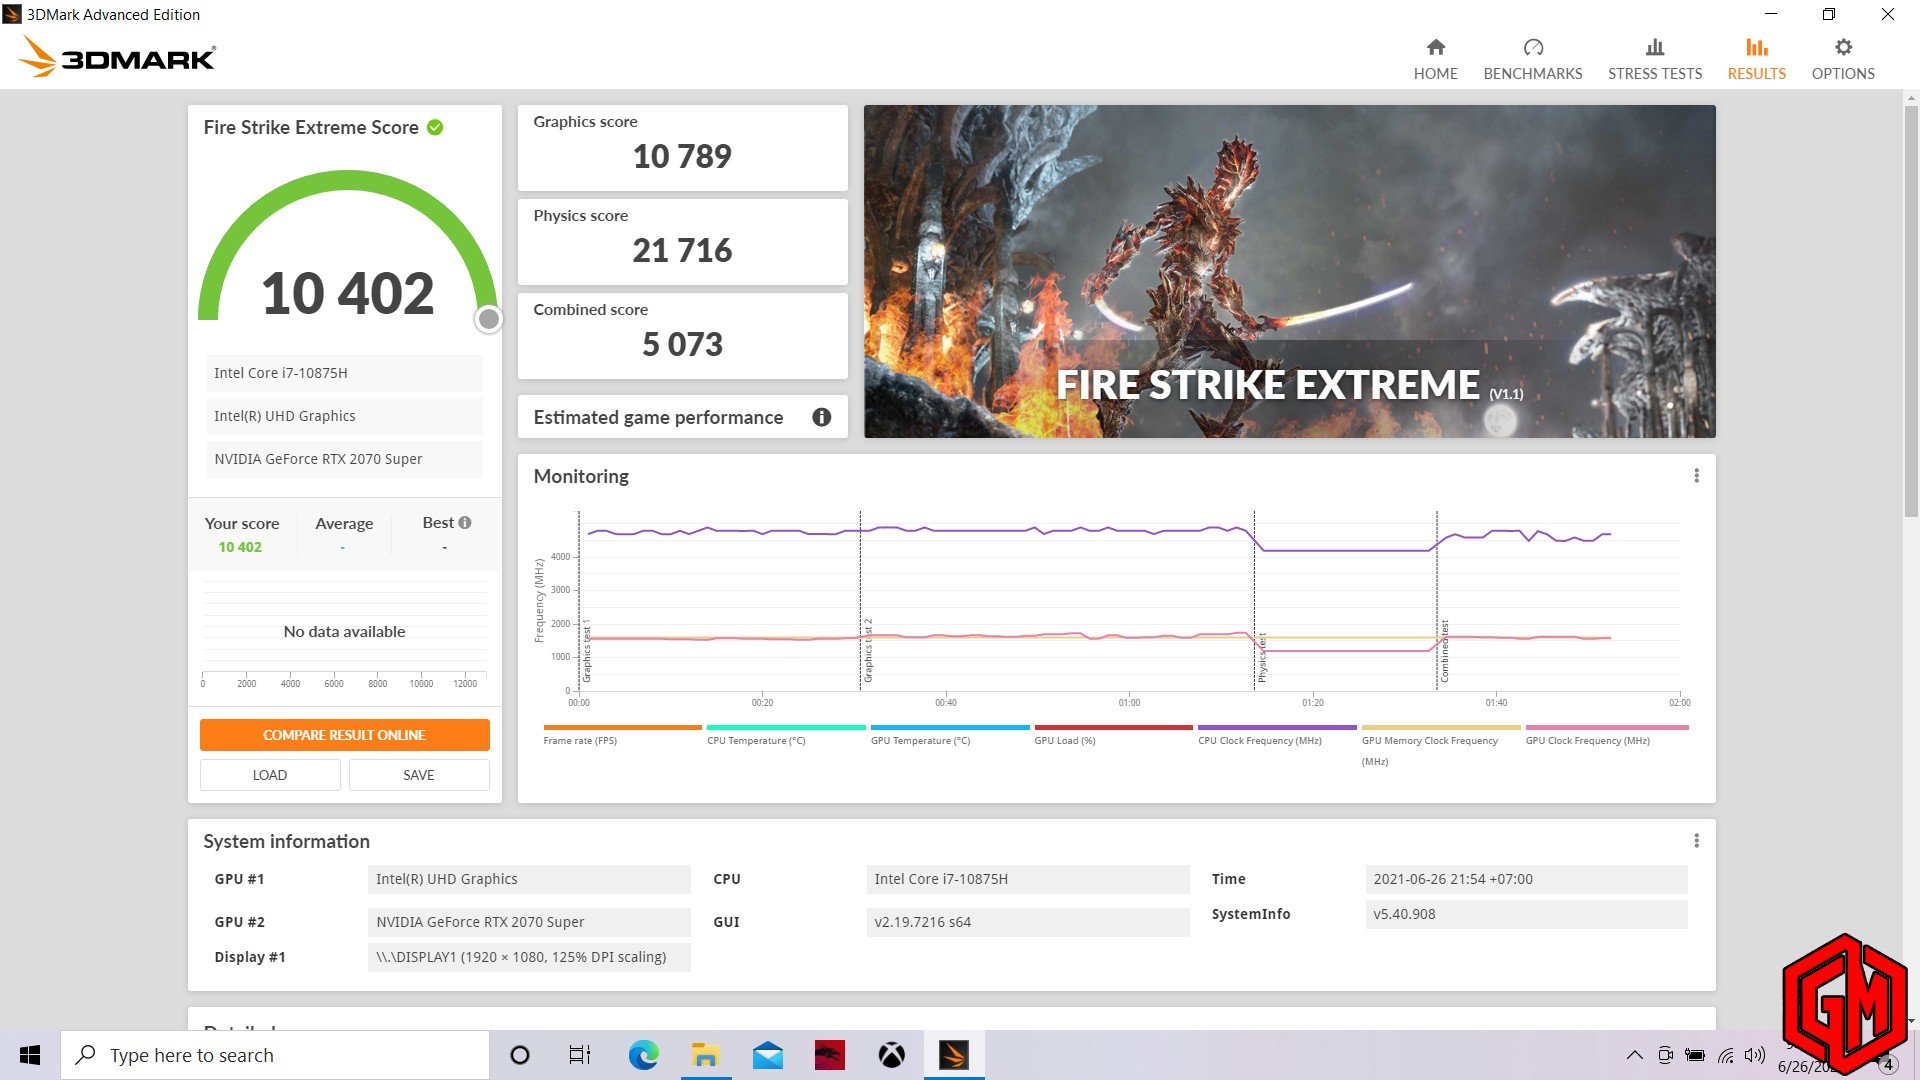The image size is (1920, 1080).
Task: Toggle CPU Temperature legend series
Action: (x=785, y=735)
